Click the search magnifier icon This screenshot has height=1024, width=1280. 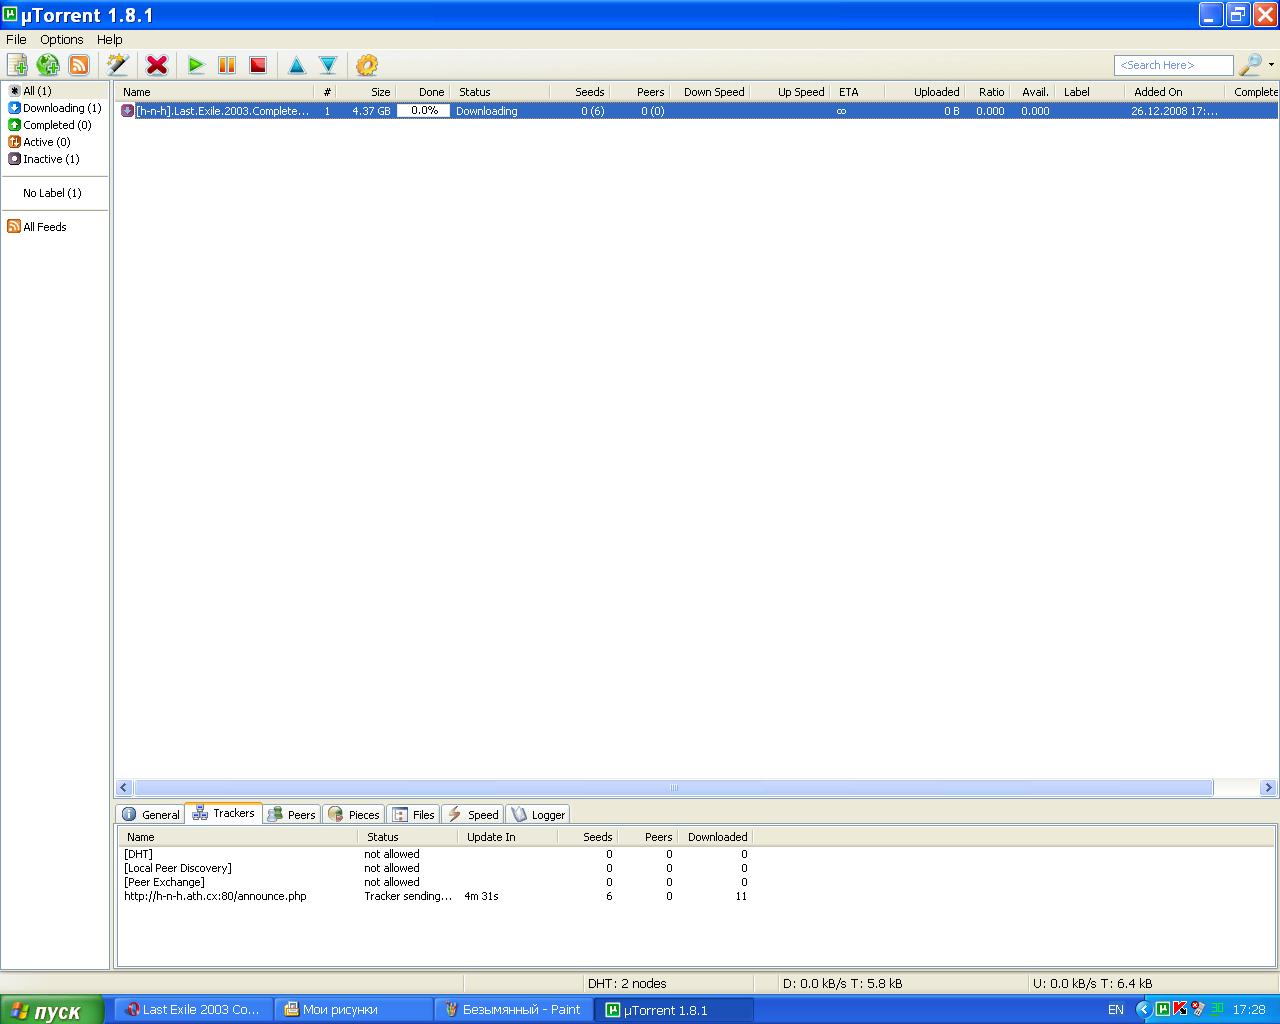pyautogui.click(x=1250, y=65)
